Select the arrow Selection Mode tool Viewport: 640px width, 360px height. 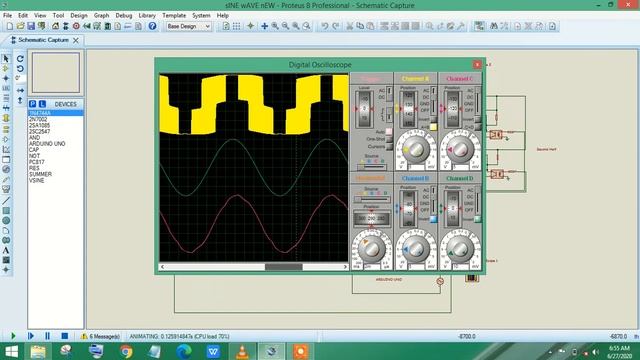coord(6,59)
